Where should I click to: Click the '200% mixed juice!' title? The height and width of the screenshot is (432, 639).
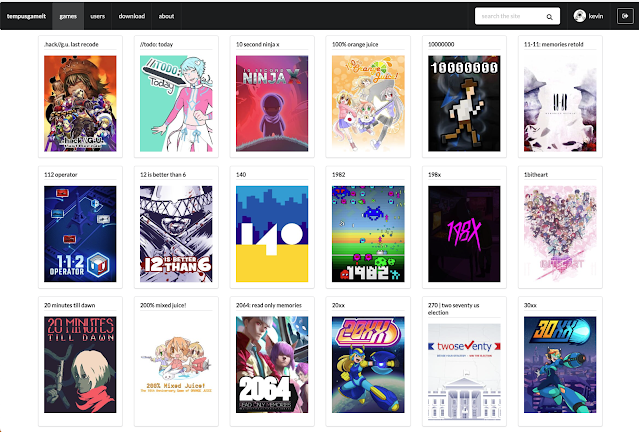click(163, 305)
